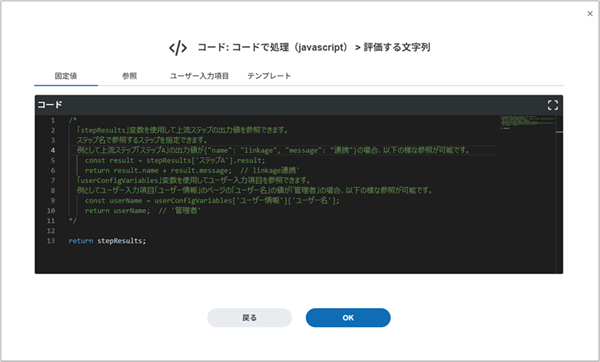The height and width of the screenshot is (362, 600).
Task: Click the editor vertical scrollbar
Action: pos(559,194)
